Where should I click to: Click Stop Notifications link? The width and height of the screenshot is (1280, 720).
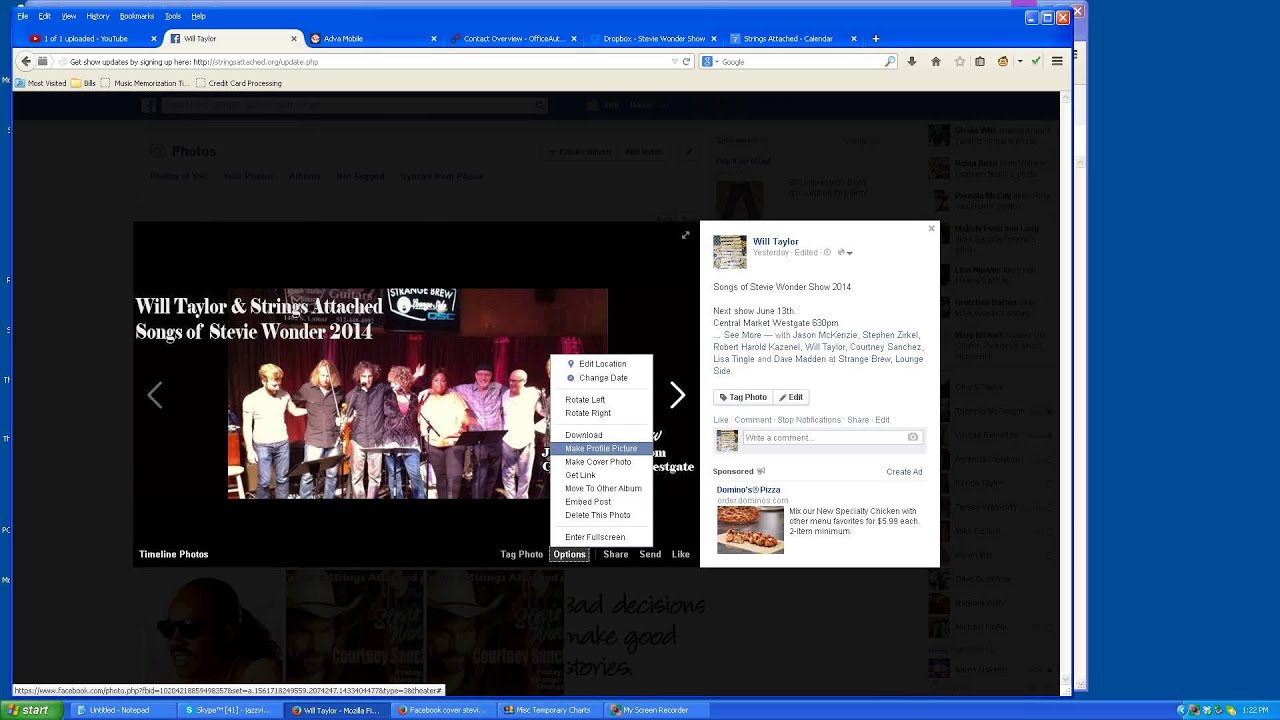[809, 420]
